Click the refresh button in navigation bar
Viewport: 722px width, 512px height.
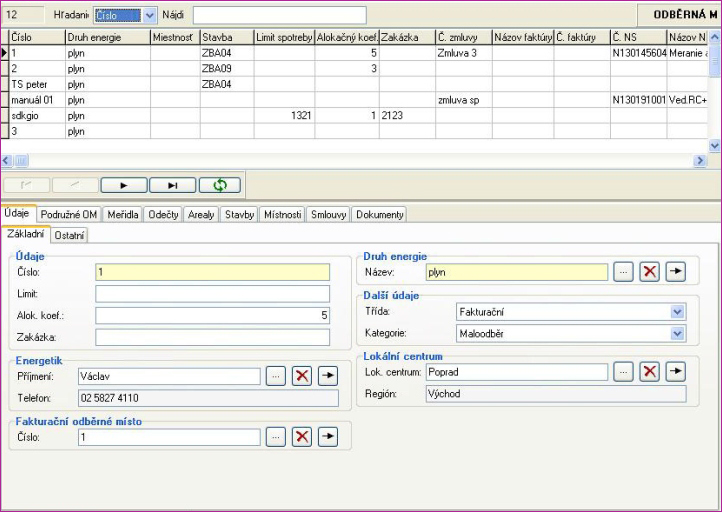click(x=219, y=185)
